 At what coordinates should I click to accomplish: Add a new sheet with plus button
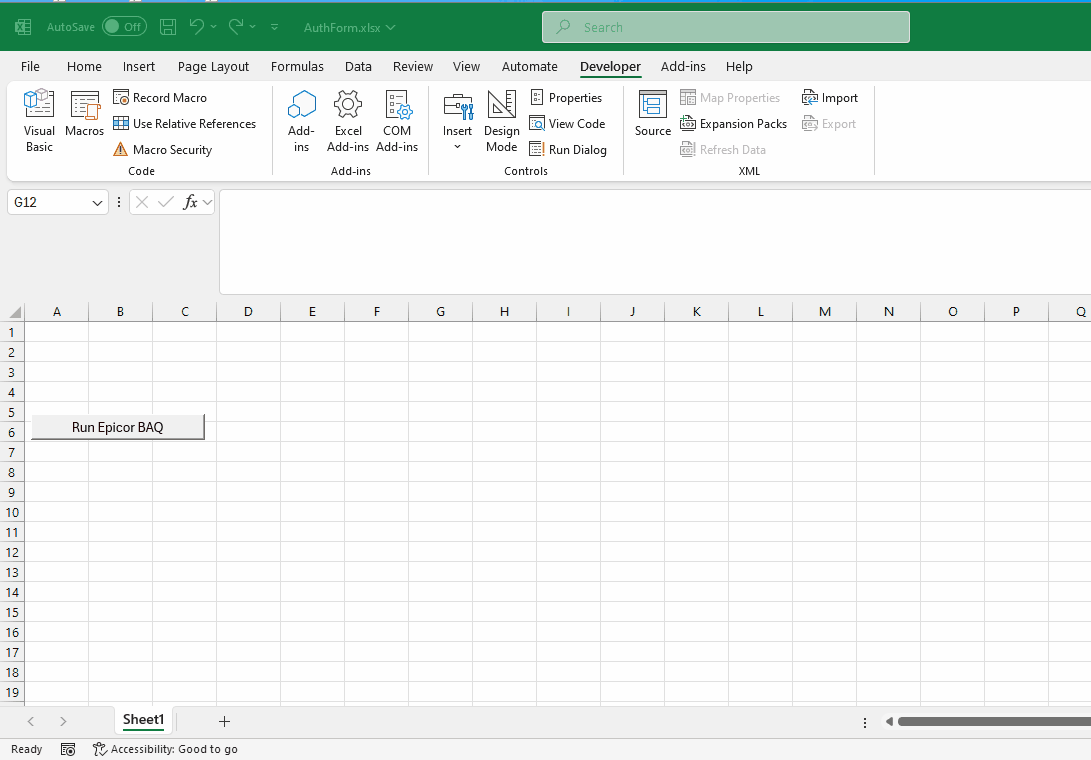click(x=224, y=721)
